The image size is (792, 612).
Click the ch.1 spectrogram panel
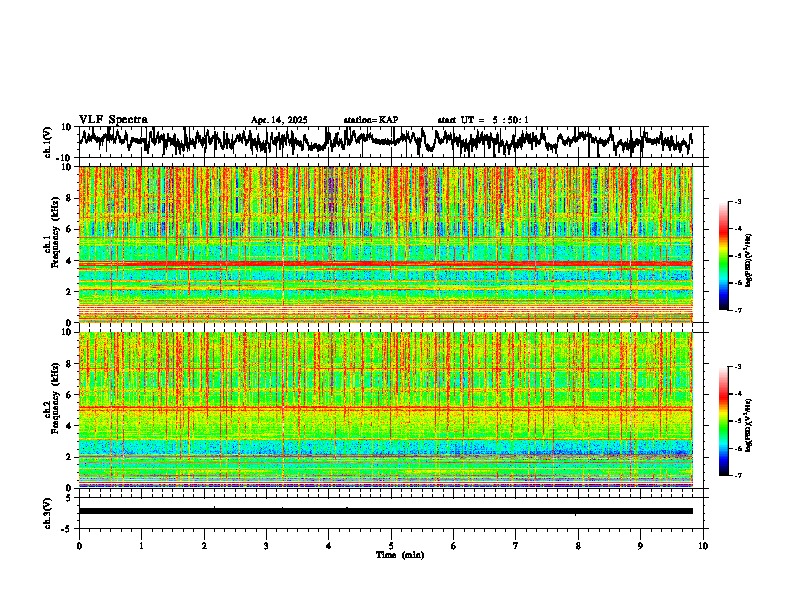385,244
